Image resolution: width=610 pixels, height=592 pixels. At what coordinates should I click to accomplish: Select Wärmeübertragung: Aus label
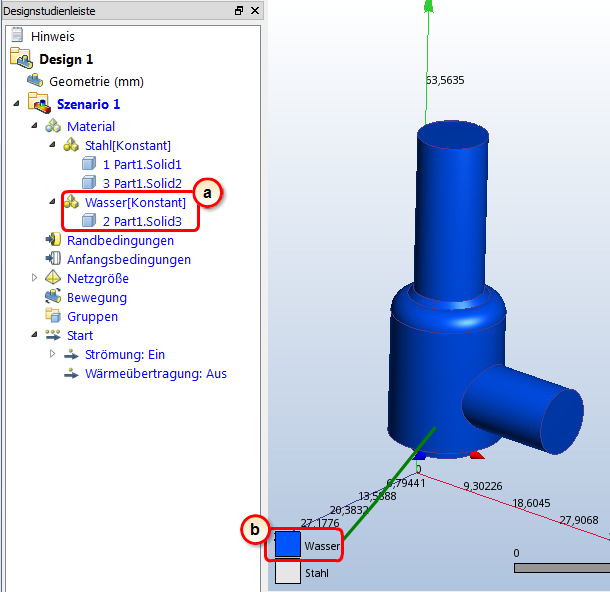[x=156, y=373]
